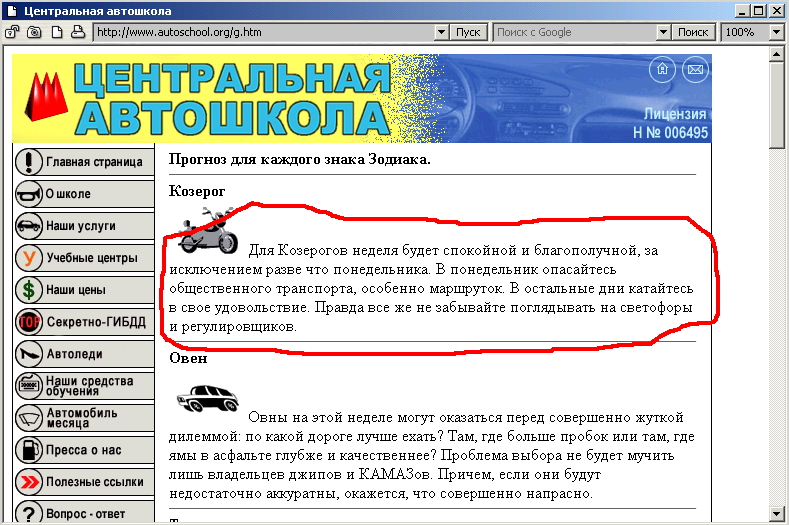This screenshot has width=789, height=525.
Task: Click the first toolbar icon left of camera
Action: (x=12, y=32)
